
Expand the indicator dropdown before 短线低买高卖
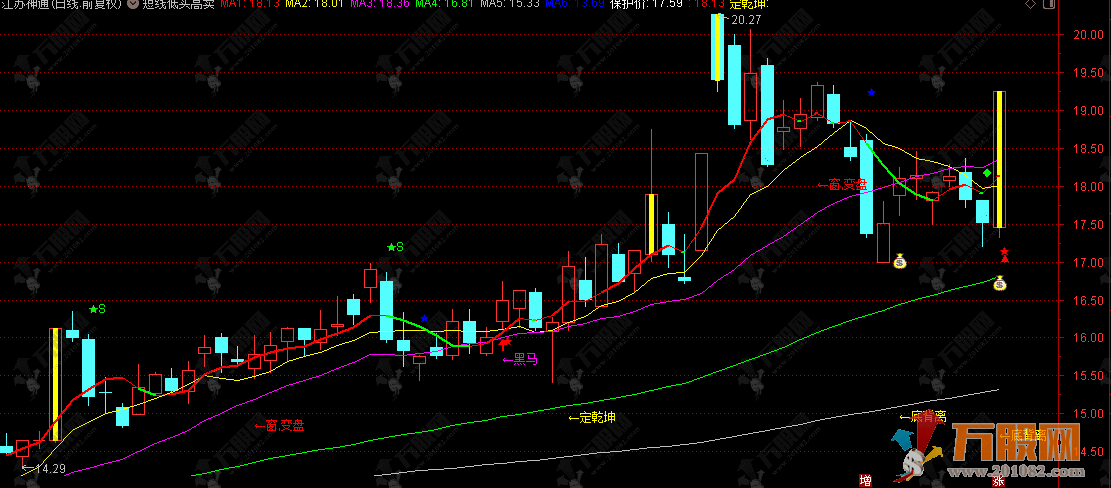[x=133, y=4]
